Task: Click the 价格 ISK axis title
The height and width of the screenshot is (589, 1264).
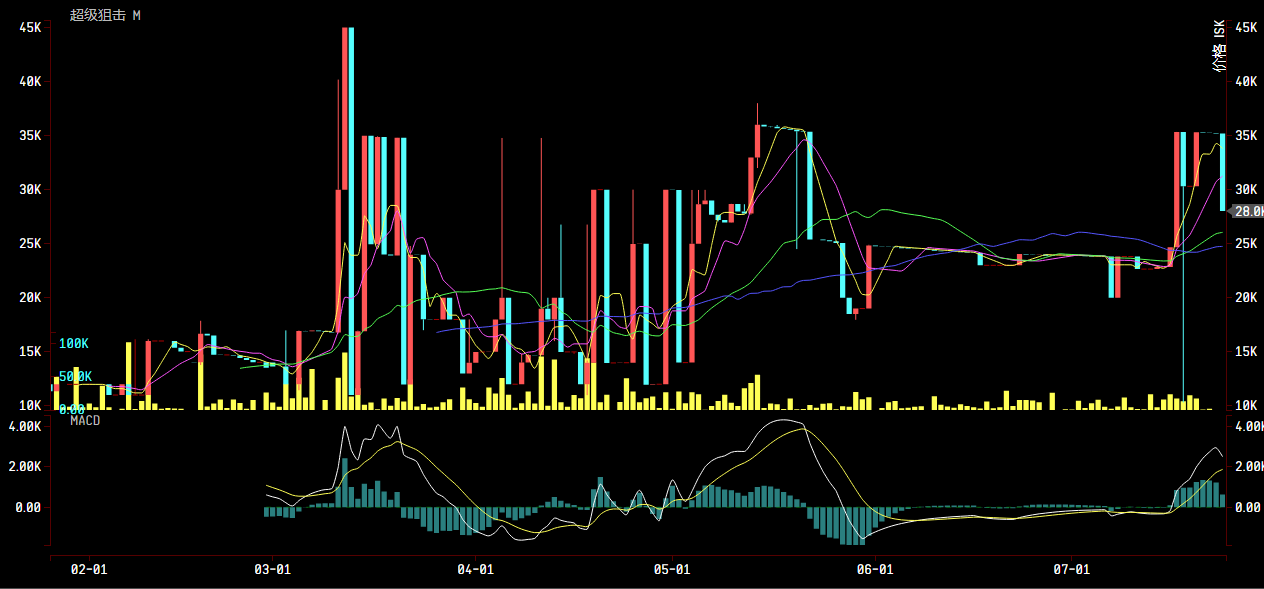Action: click(x=1219, y=46)
